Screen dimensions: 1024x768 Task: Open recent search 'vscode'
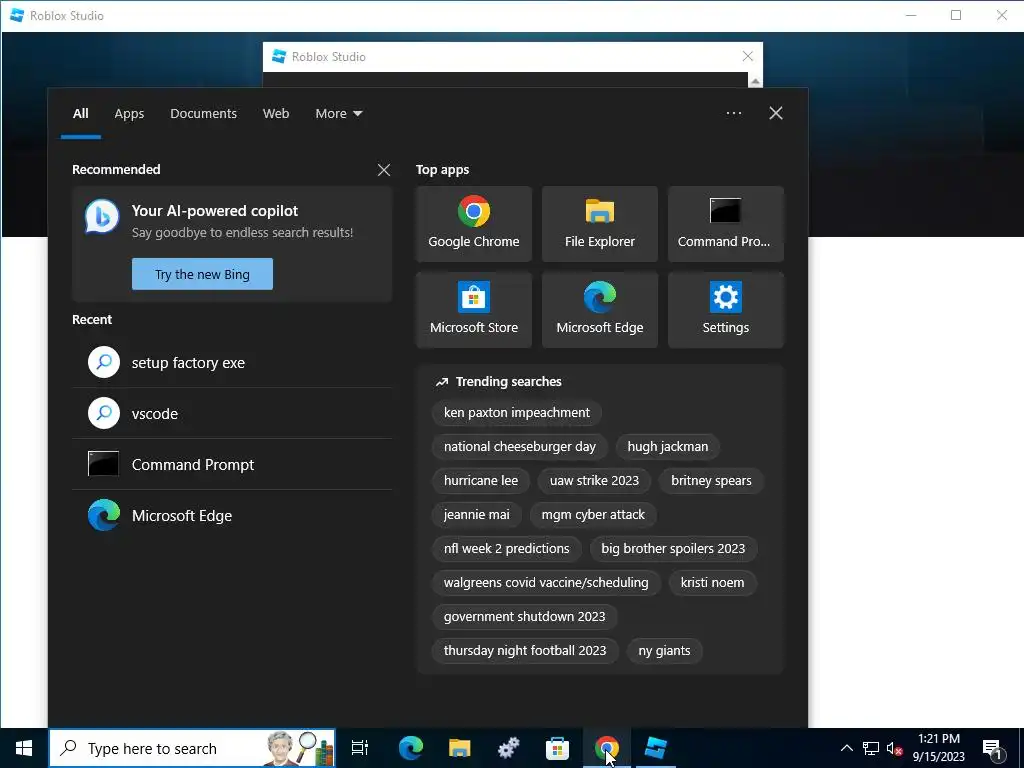232,413
